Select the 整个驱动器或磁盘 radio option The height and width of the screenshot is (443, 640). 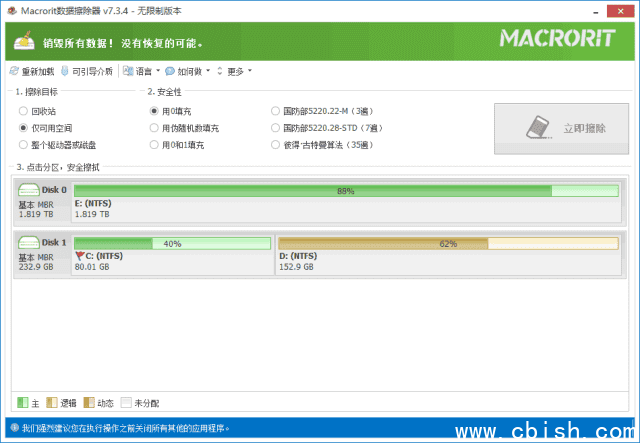pos(23,145)
